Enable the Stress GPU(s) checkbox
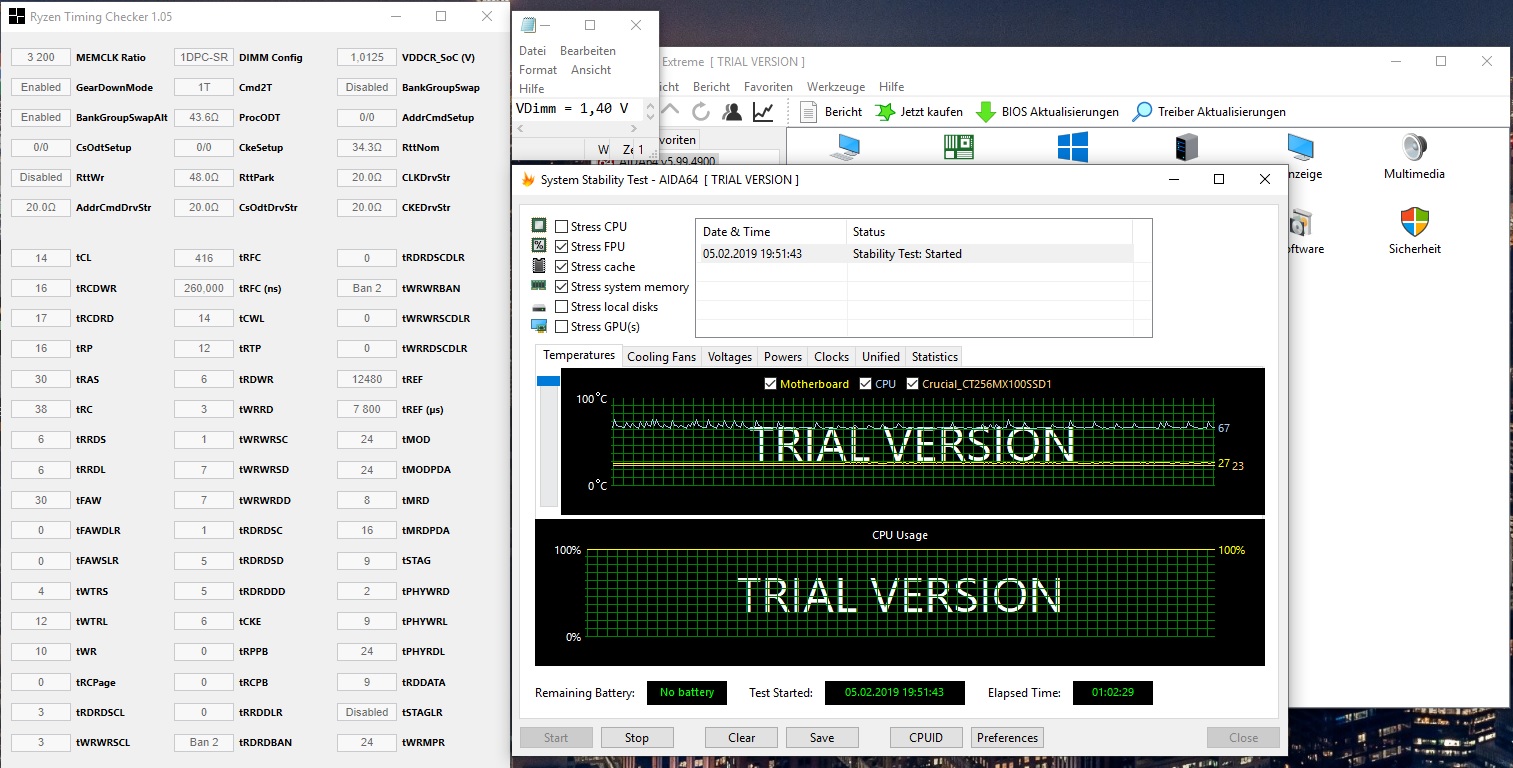 561,326
